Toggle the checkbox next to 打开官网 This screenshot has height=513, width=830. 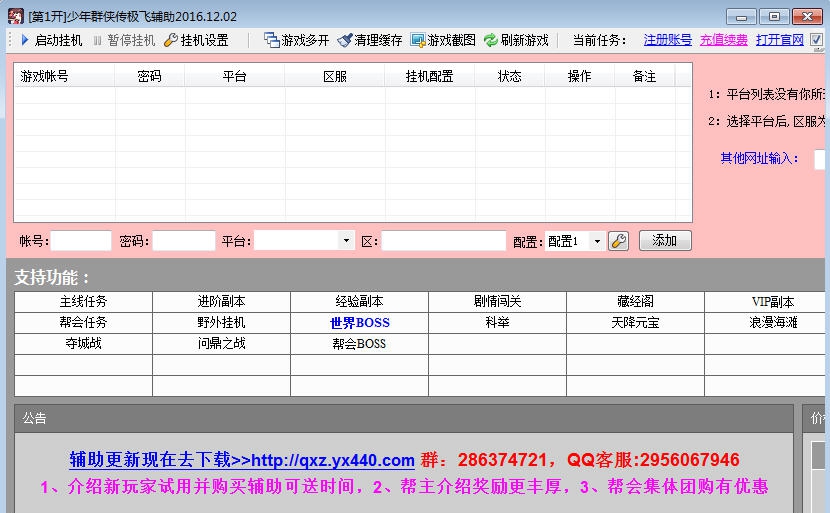coord(816,40)
